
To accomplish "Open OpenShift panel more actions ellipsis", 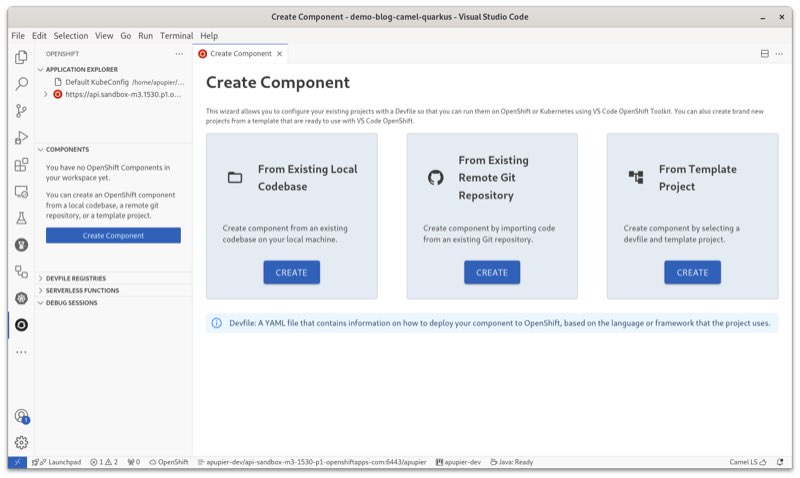I will click(x=179, y=54).
